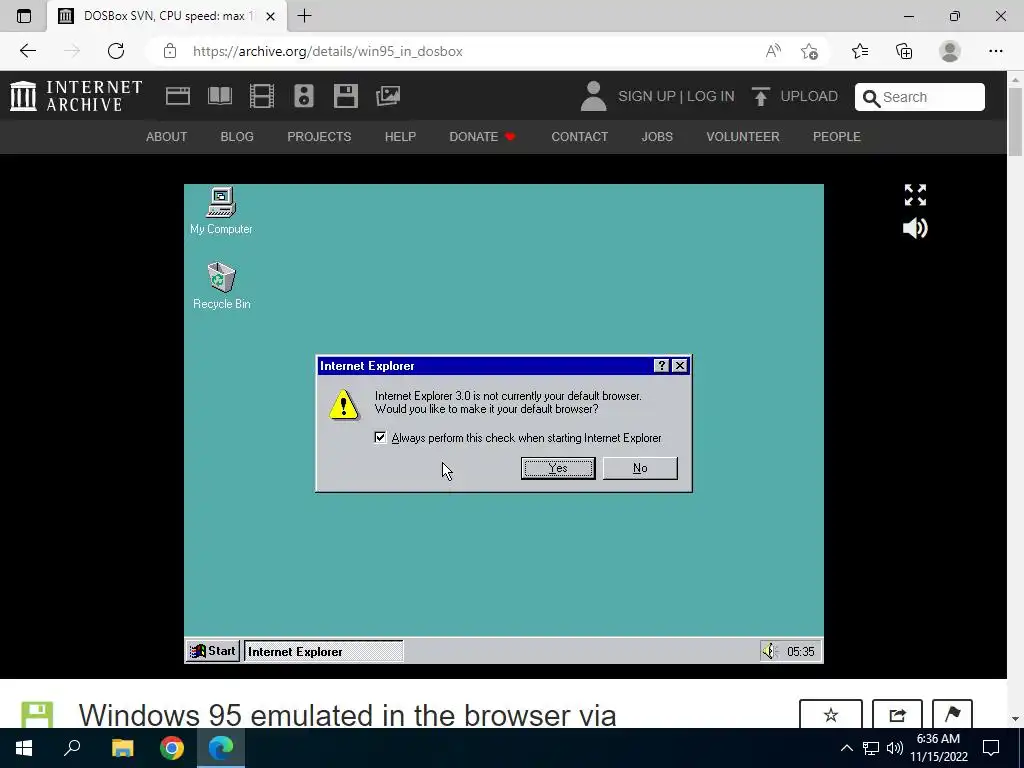Open Edge settings and more menu
The height and width of the screenshot is (768, 1024).
(x=995, y=51)
